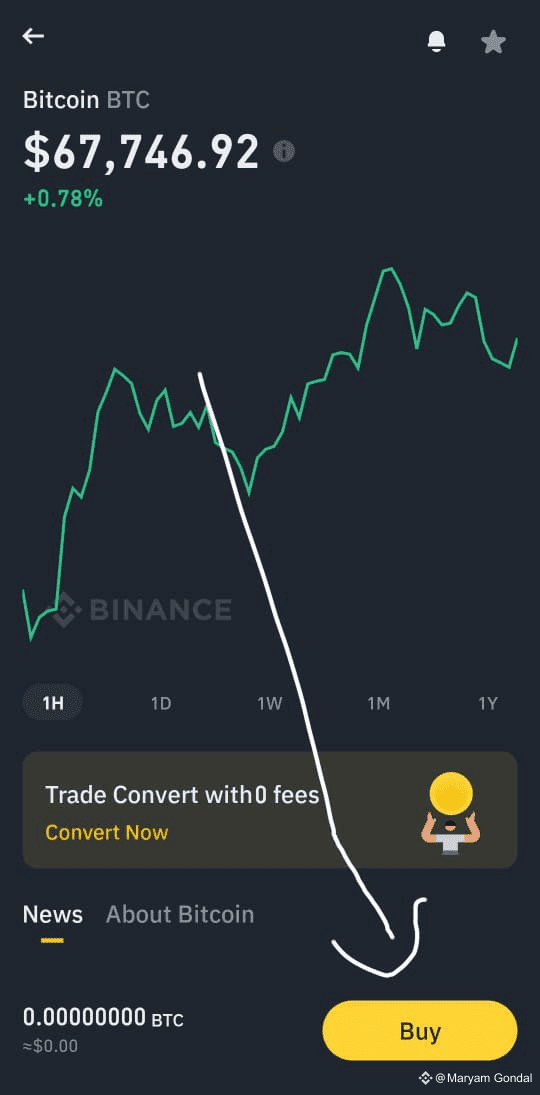Tap the yellow Buy button
Screen dimensions: 540x1095
[x=420, y=1031]
